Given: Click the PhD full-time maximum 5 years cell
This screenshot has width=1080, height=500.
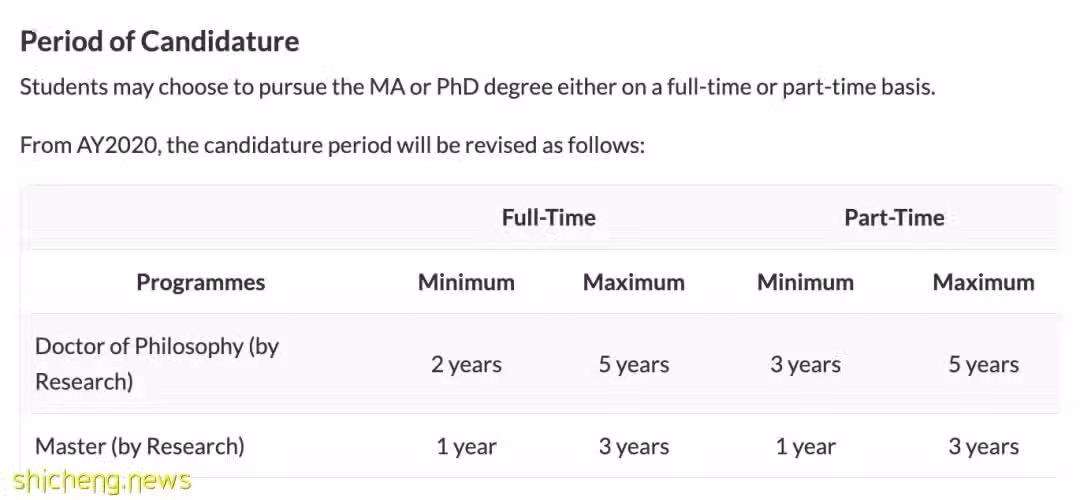Looking at the screenshot, I should click(x=634, y=364).
